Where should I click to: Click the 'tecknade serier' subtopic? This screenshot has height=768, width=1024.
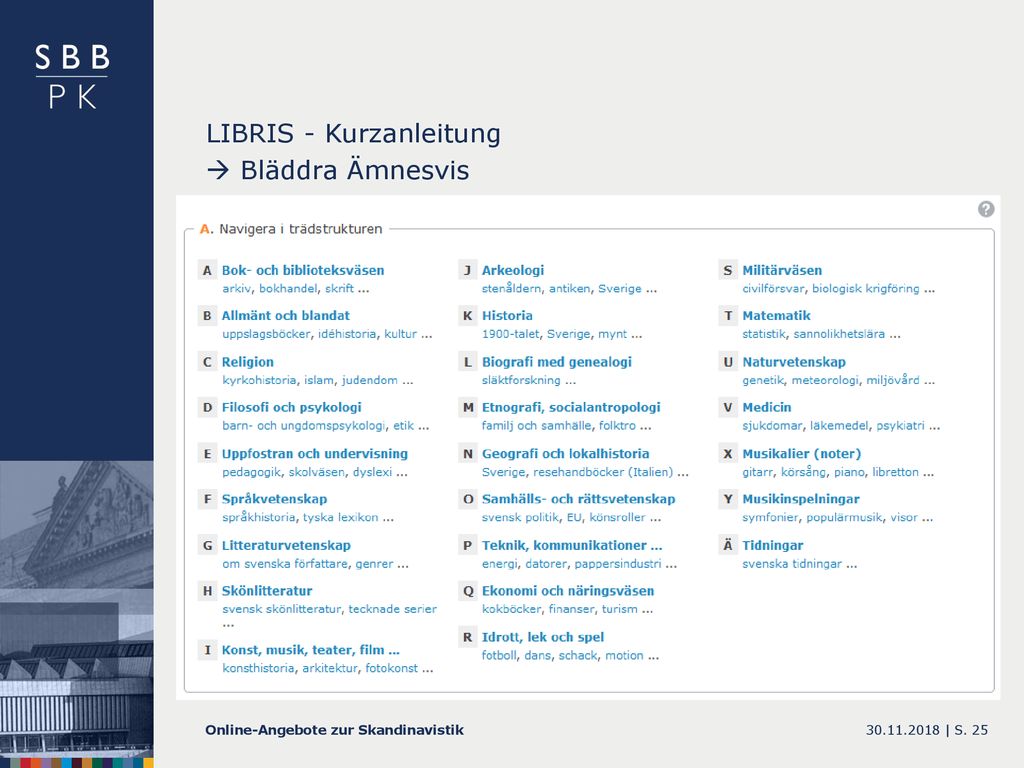[x=392, y=609]
